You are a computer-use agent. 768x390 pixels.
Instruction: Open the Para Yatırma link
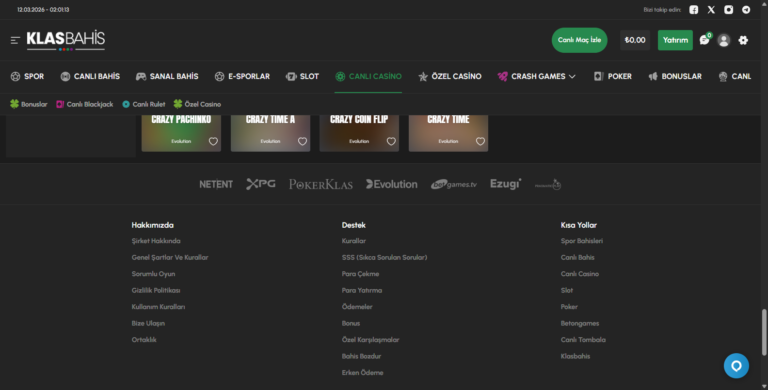(362, 291)
